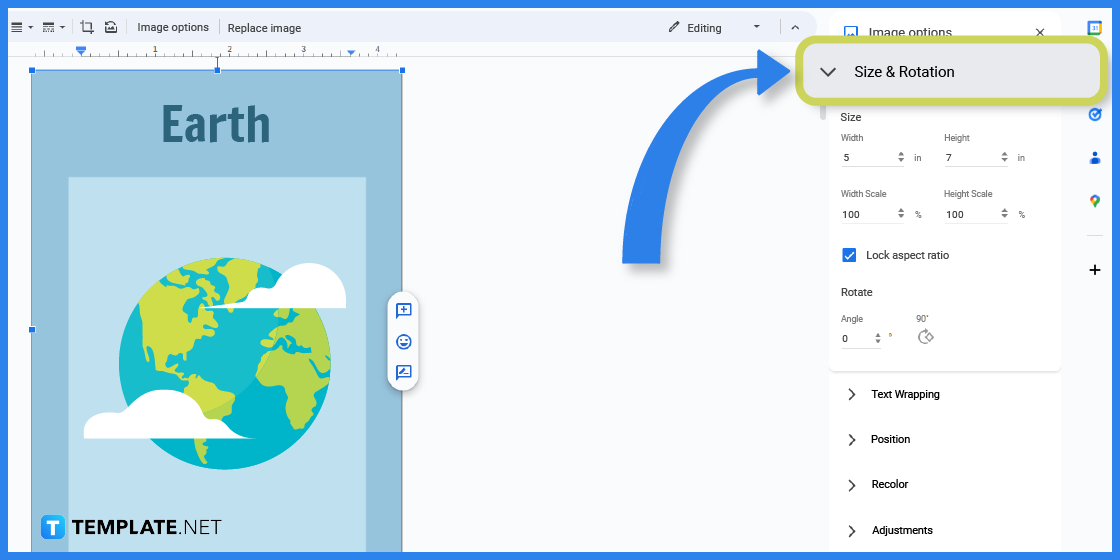Click the "Lock aspect ratio" label
Viewport: 1120px width, 560px height.
907,255
